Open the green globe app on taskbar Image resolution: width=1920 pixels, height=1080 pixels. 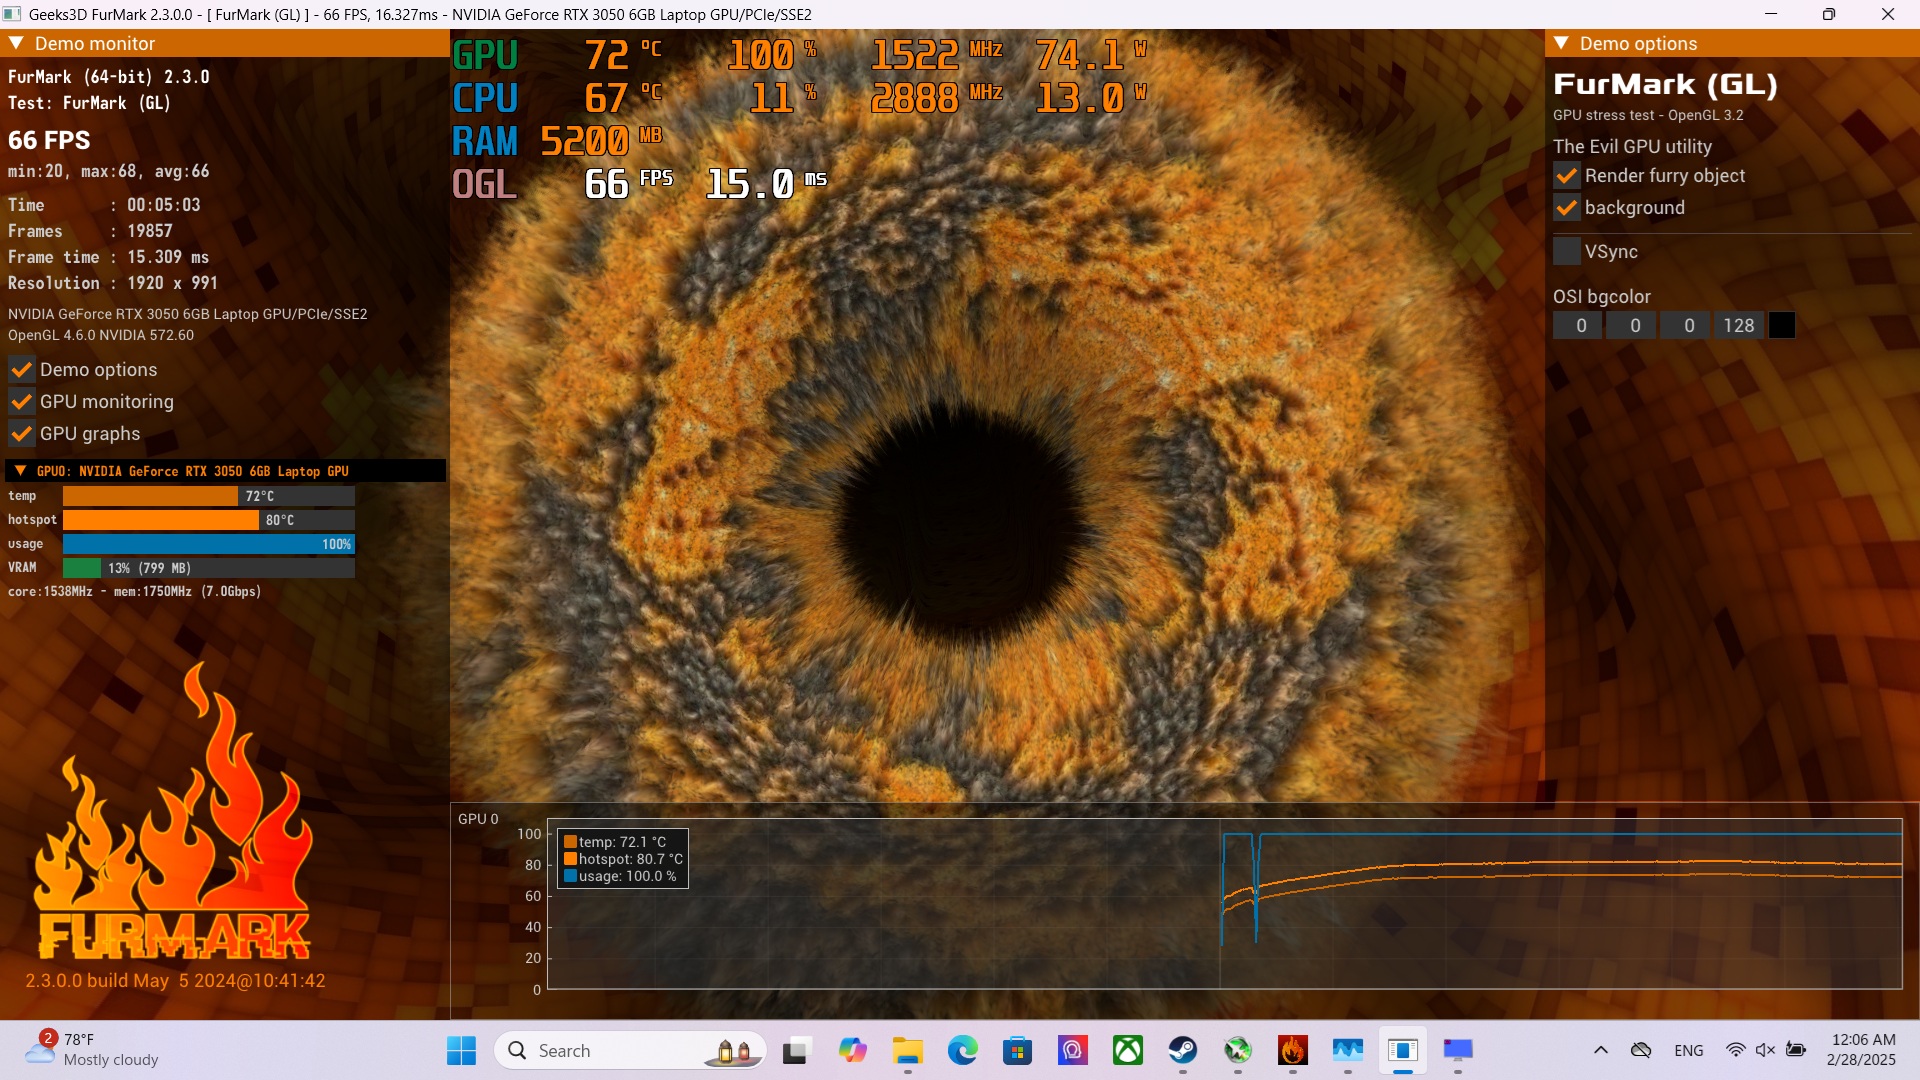(1238, 1051)
